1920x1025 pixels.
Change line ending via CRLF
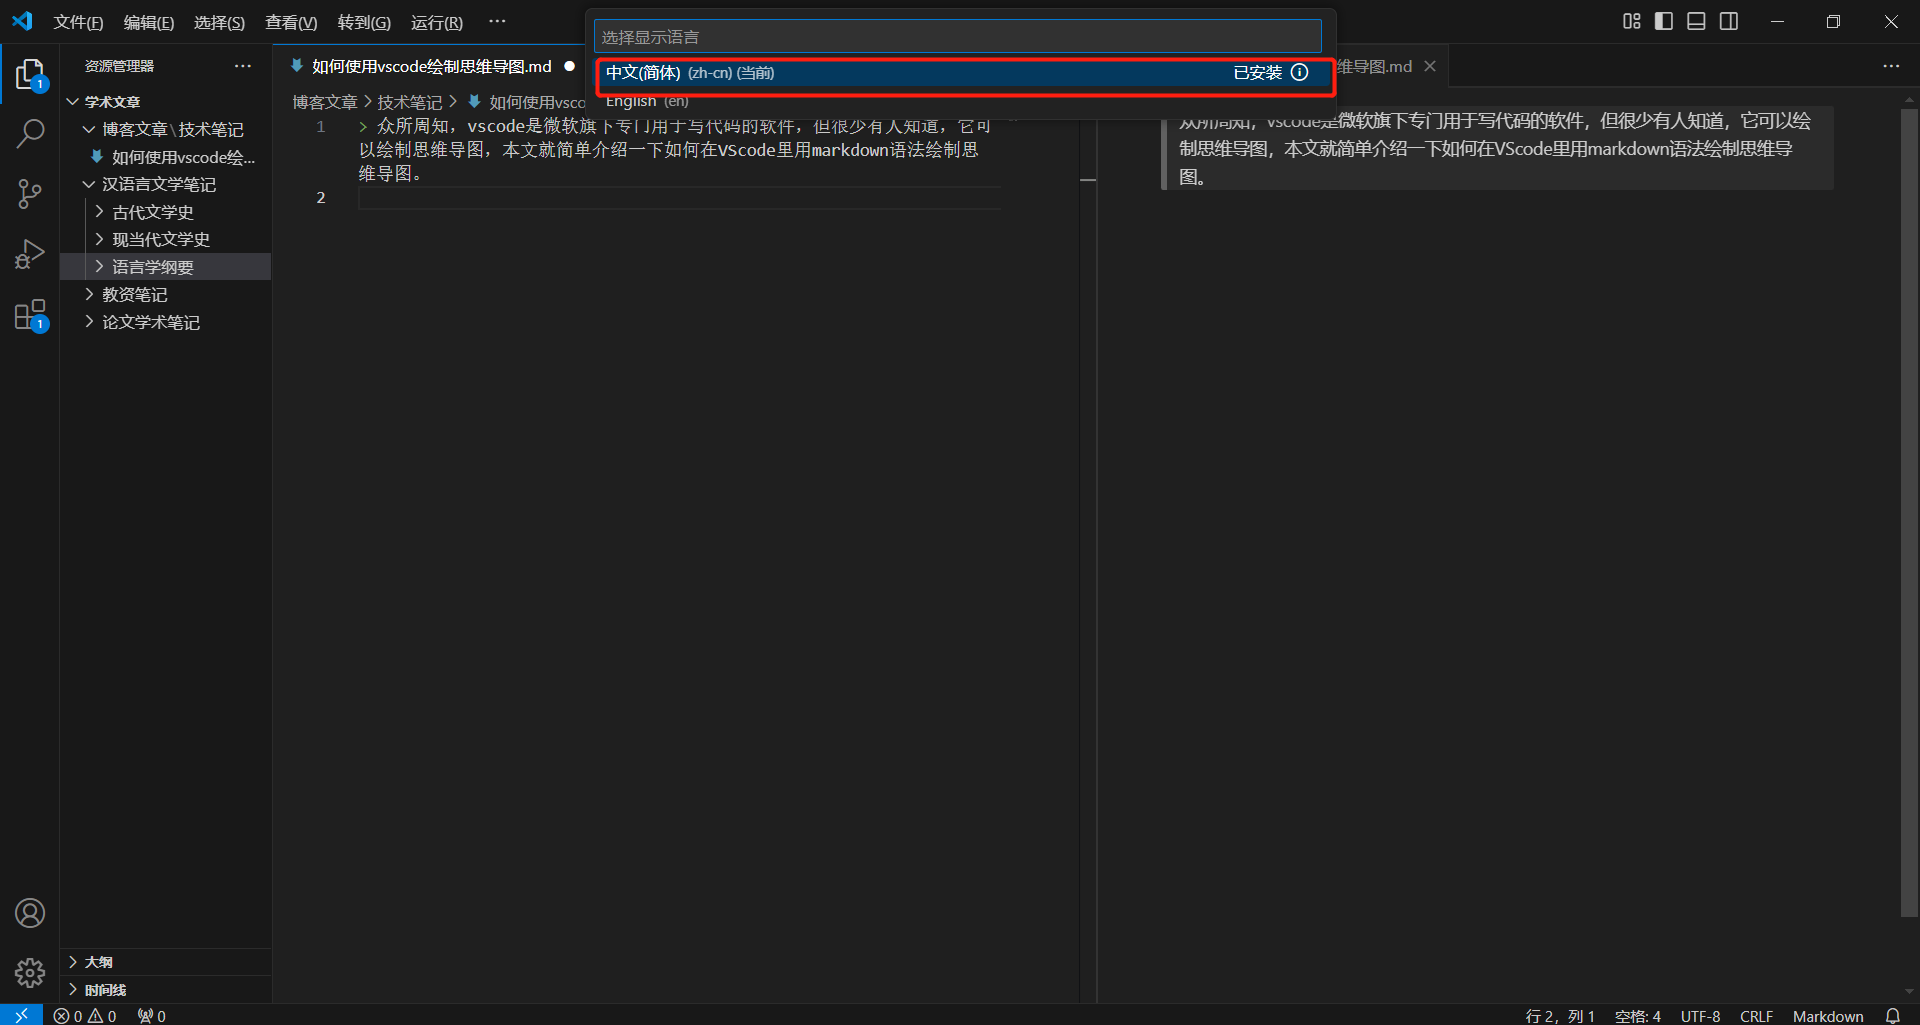[1756, 1016]
